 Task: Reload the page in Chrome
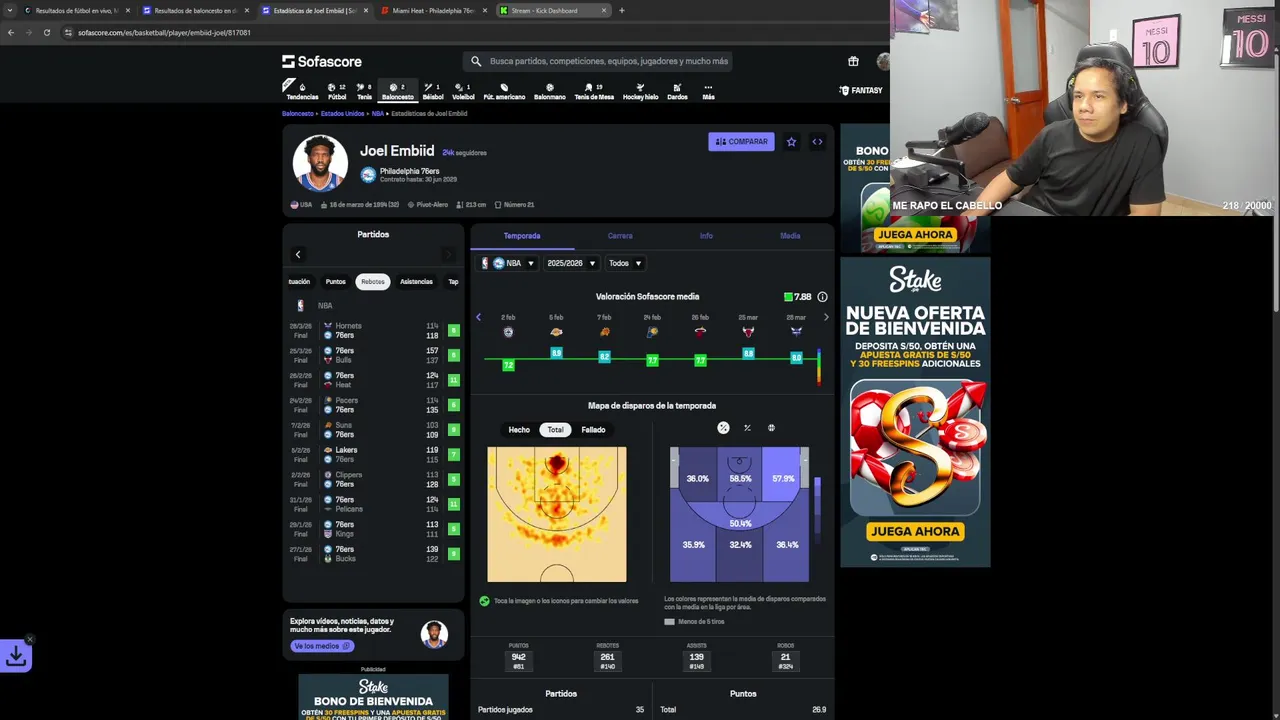(47, 32)
